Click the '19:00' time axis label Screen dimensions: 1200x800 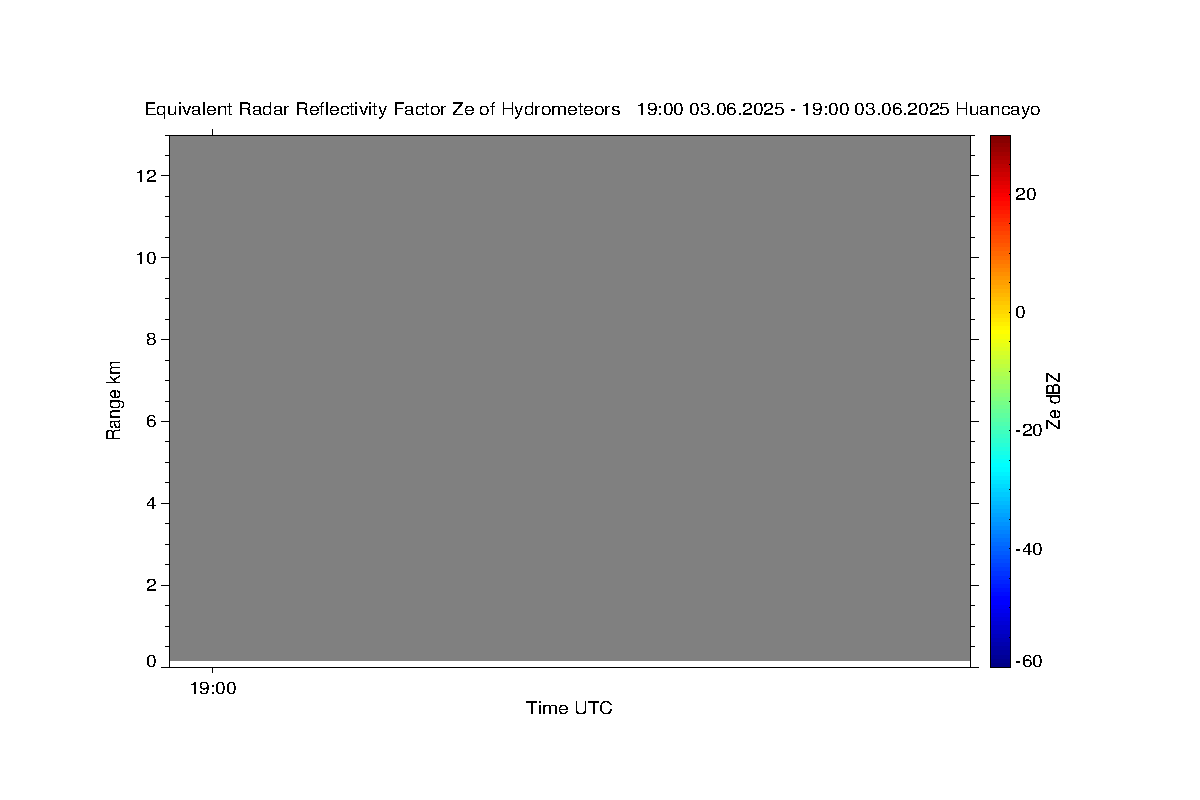(213, 688)
